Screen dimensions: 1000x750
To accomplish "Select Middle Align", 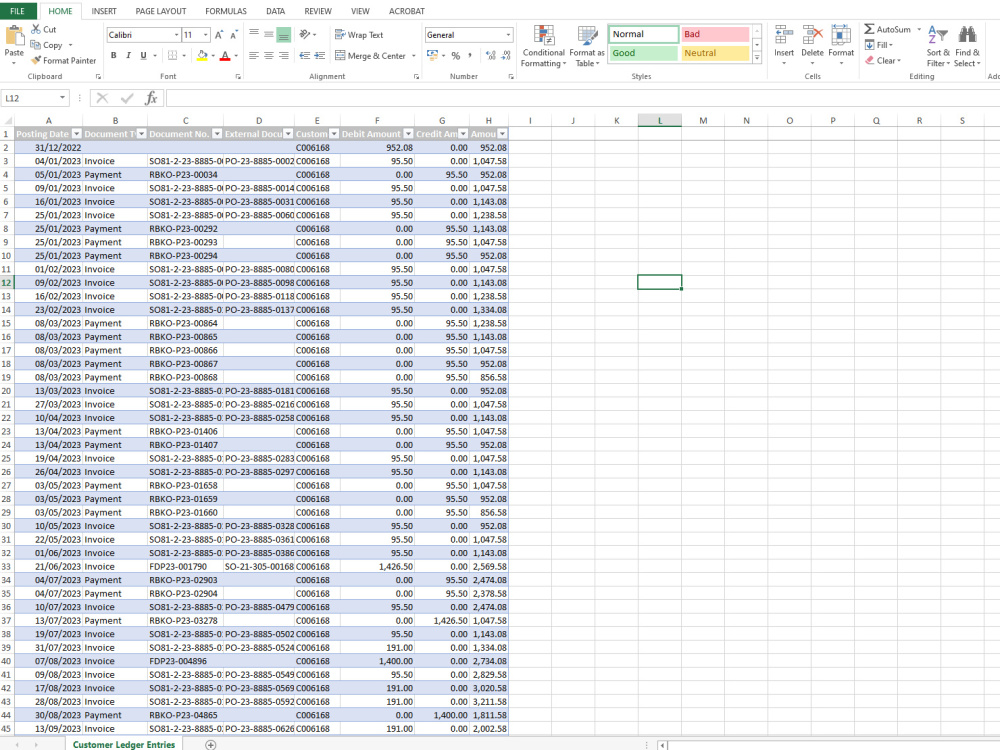I will (268, 34).
